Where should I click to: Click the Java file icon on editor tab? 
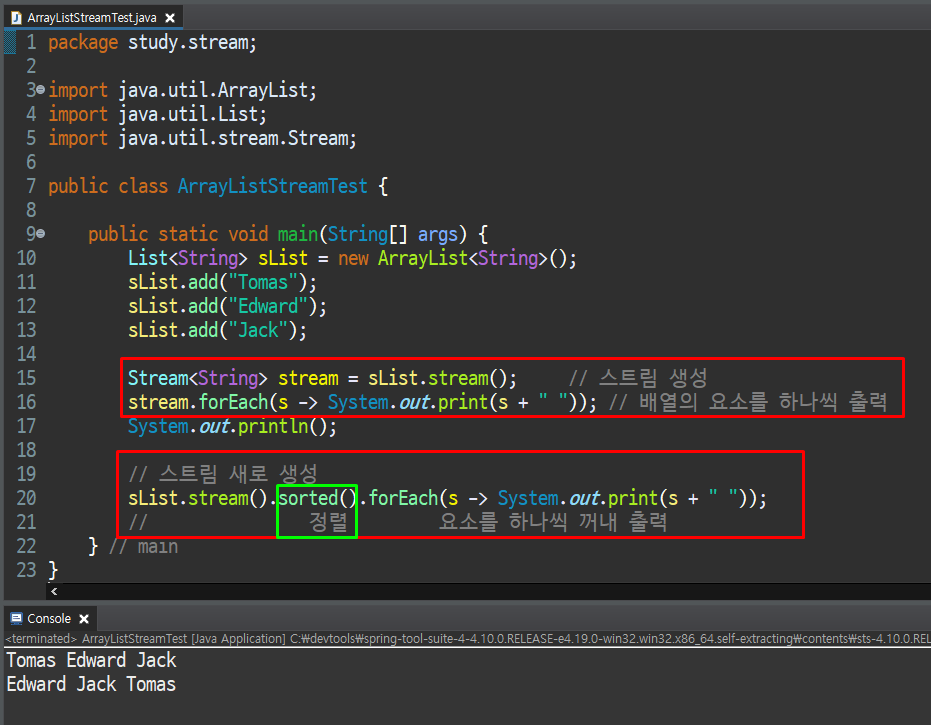tap(16, 18)
